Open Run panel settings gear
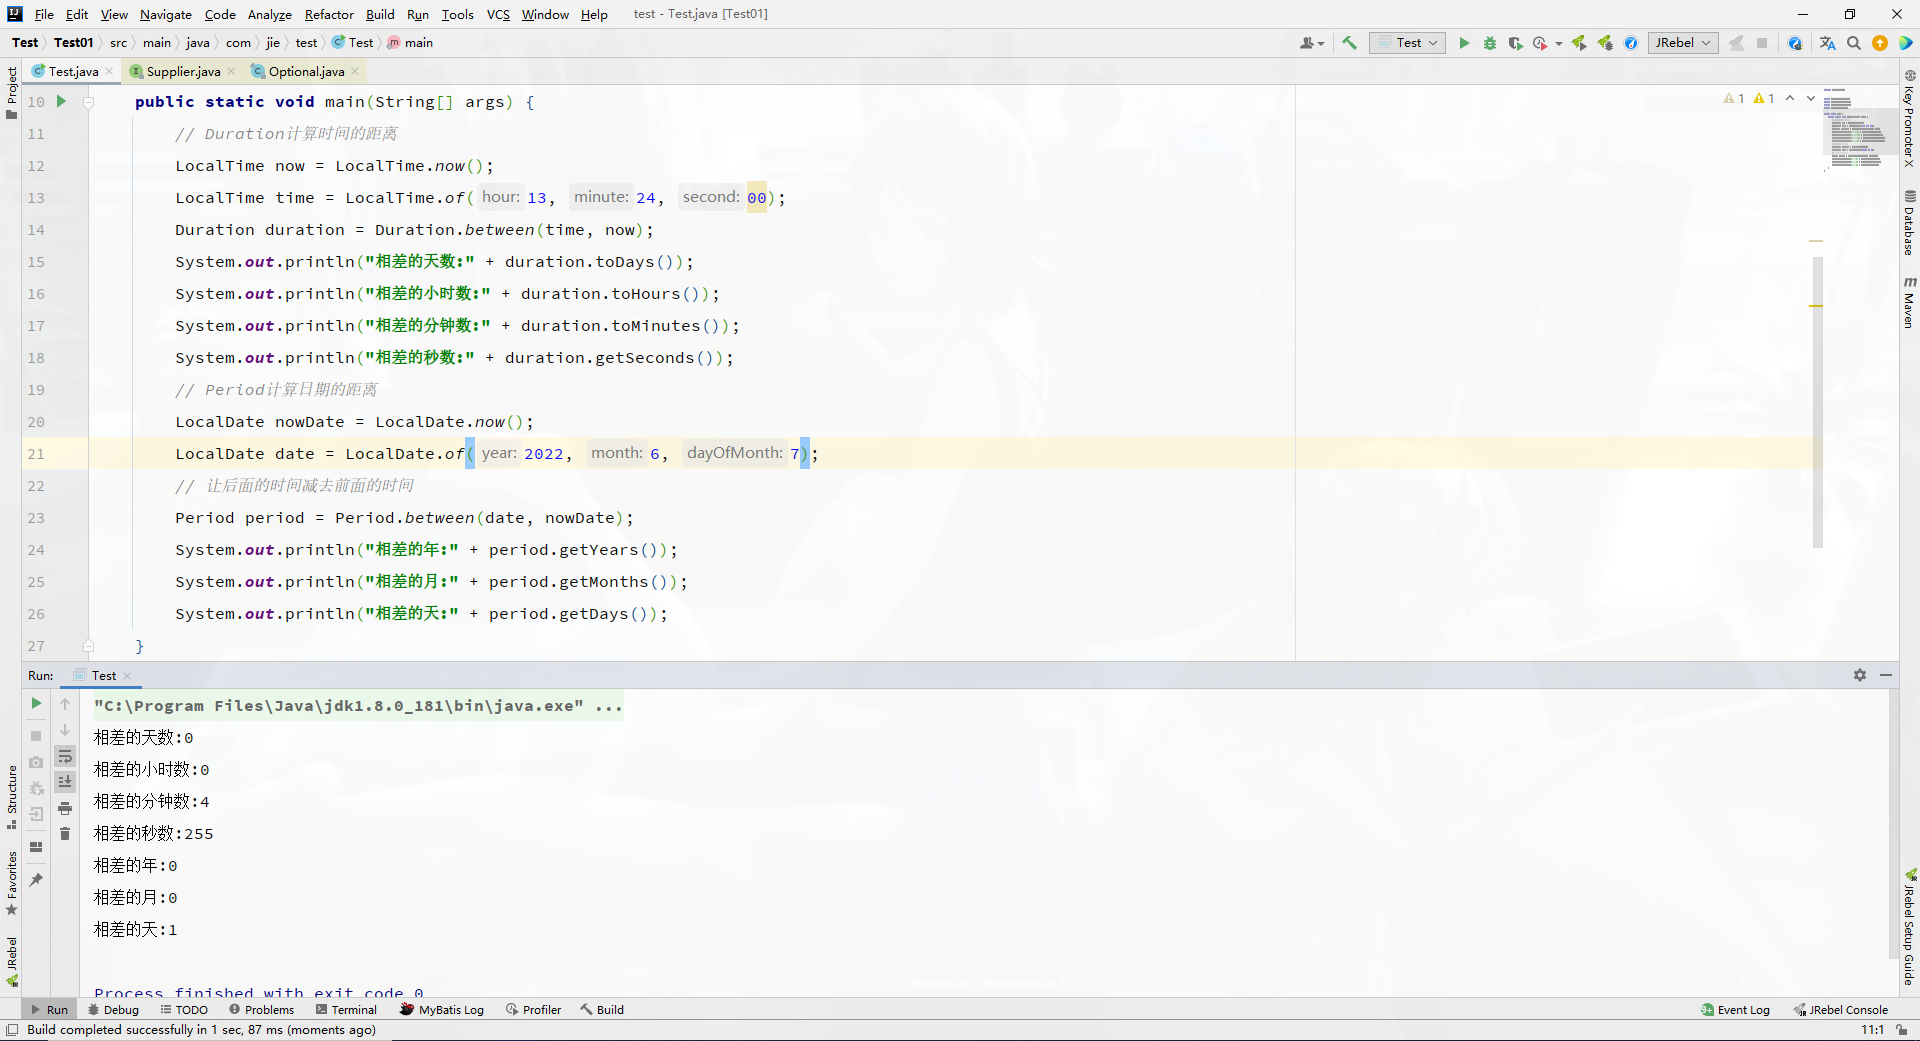The width and height of the screenshot is (1920, 1041). pyautogui.click(x=1860, y=675)
